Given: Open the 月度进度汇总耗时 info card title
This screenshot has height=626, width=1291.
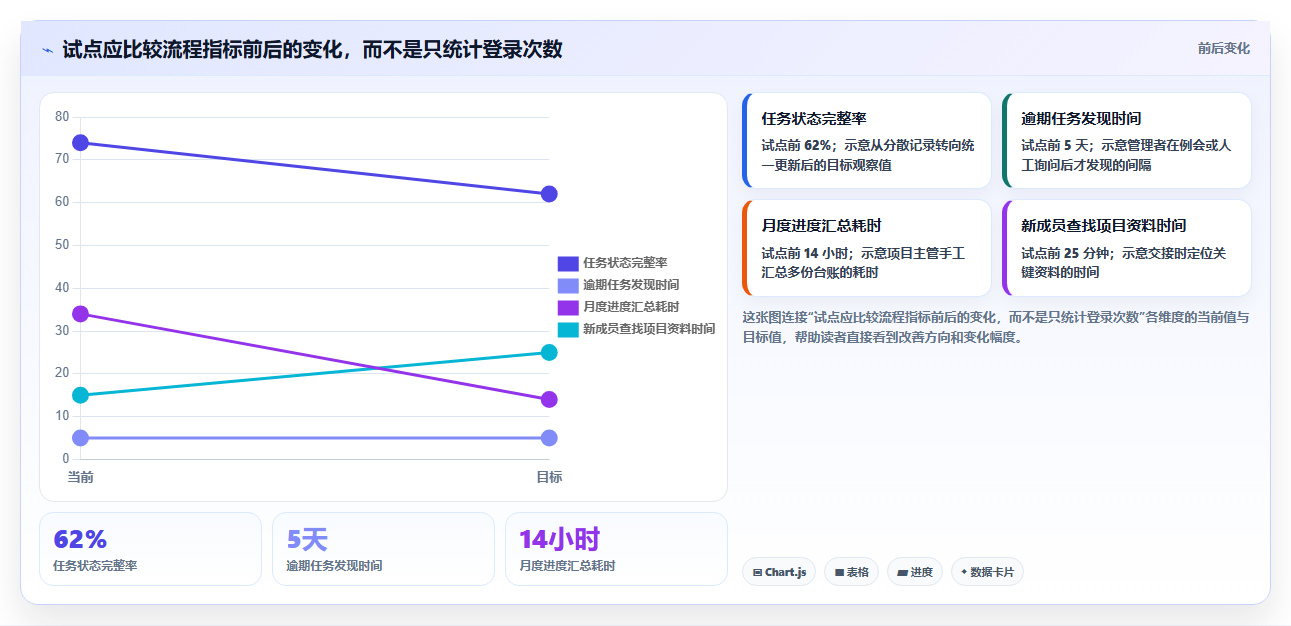Looking at the screenshot, I should click(821, 226).
